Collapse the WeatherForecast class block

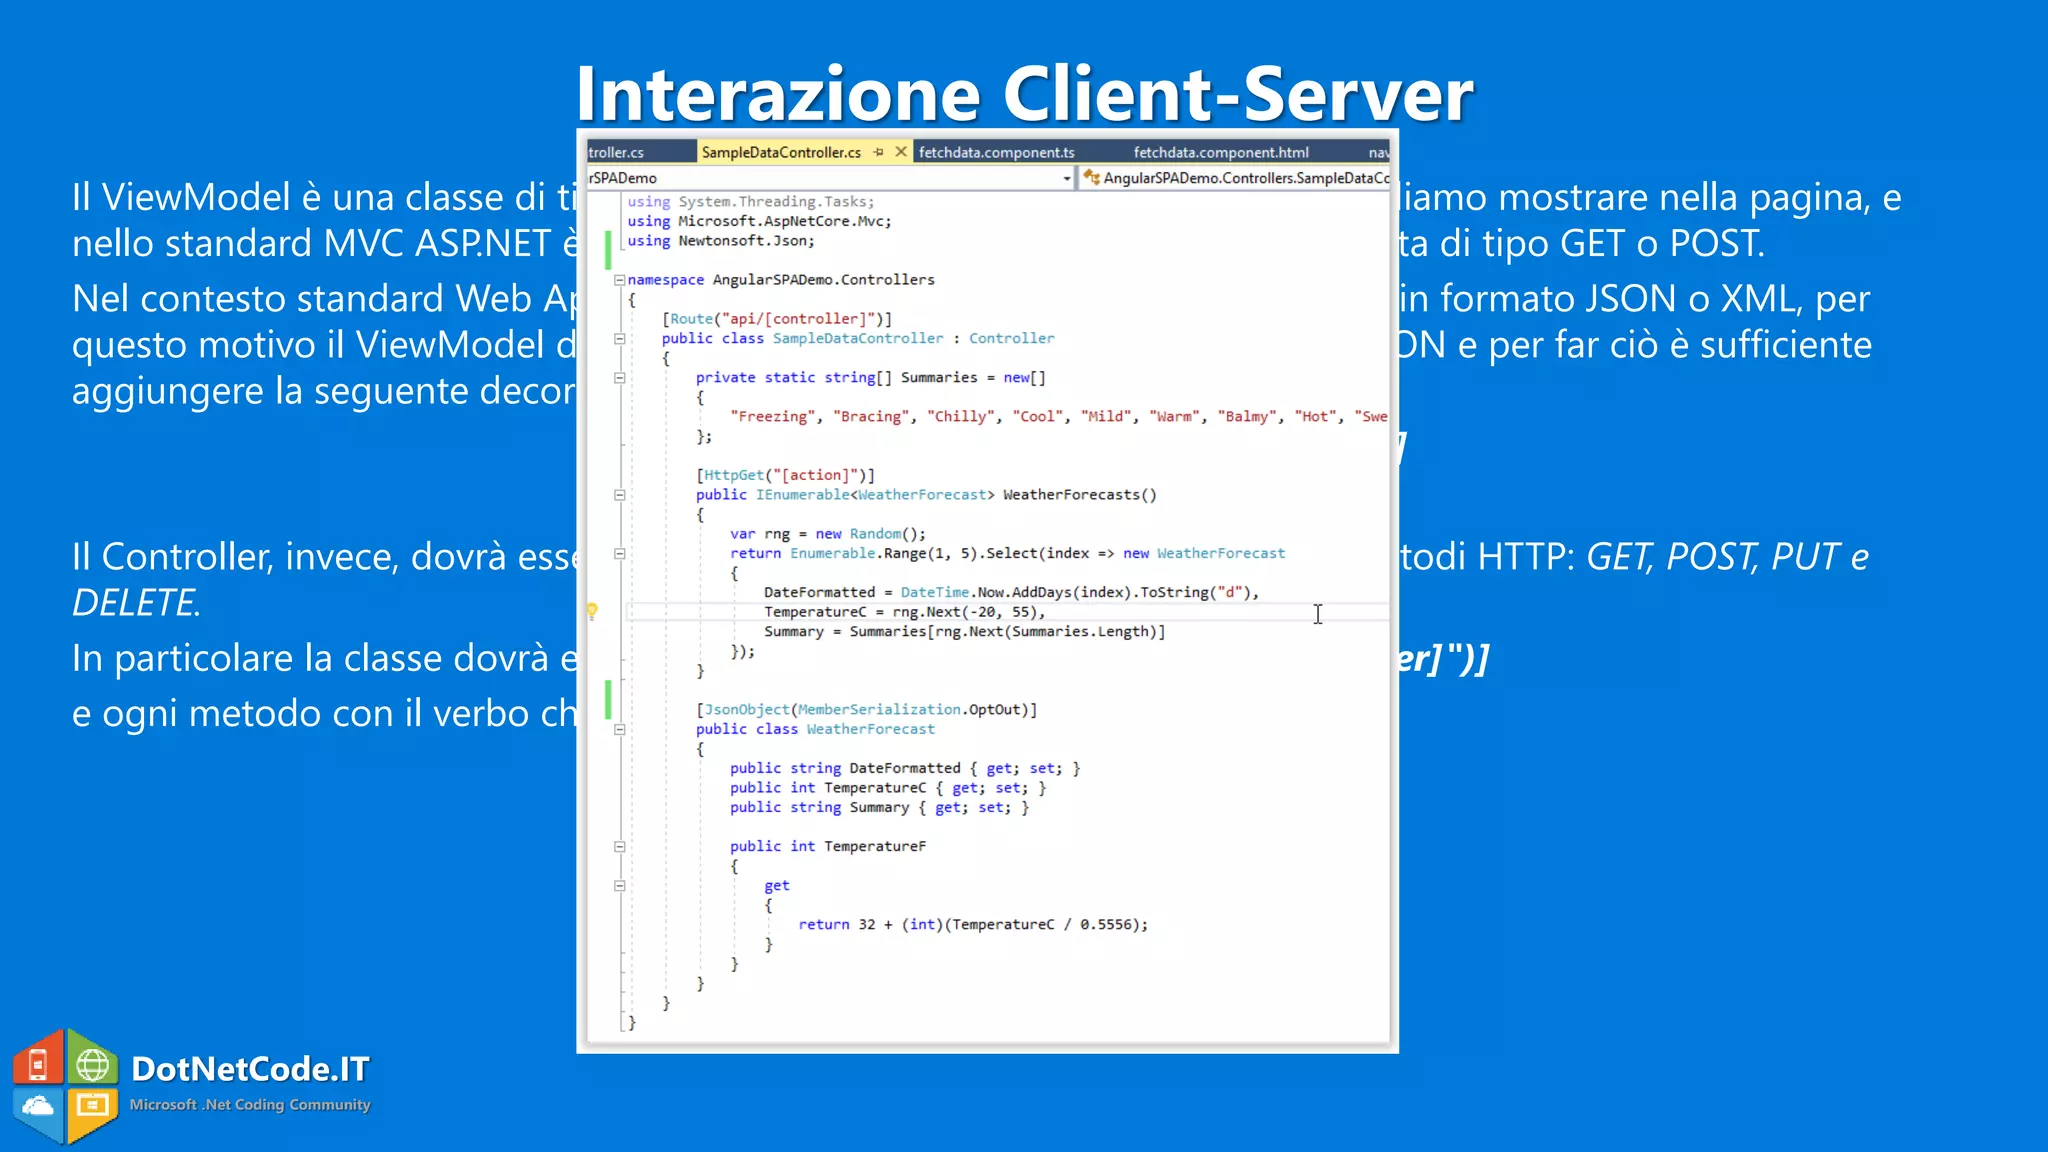[x=619, y=730]
